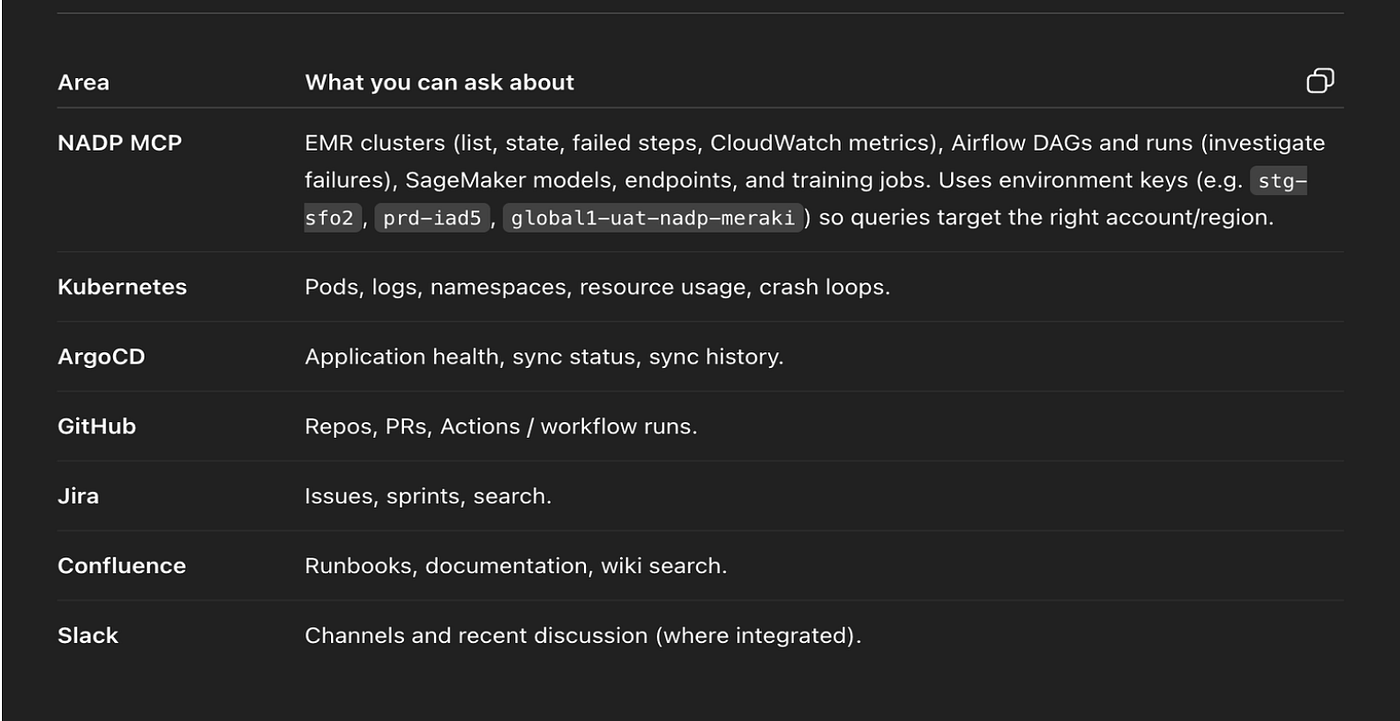Image resolution: width=1400 pixels, height=721 pixels.
Task: Click the GitHub area label
Action: coord(97,426)
